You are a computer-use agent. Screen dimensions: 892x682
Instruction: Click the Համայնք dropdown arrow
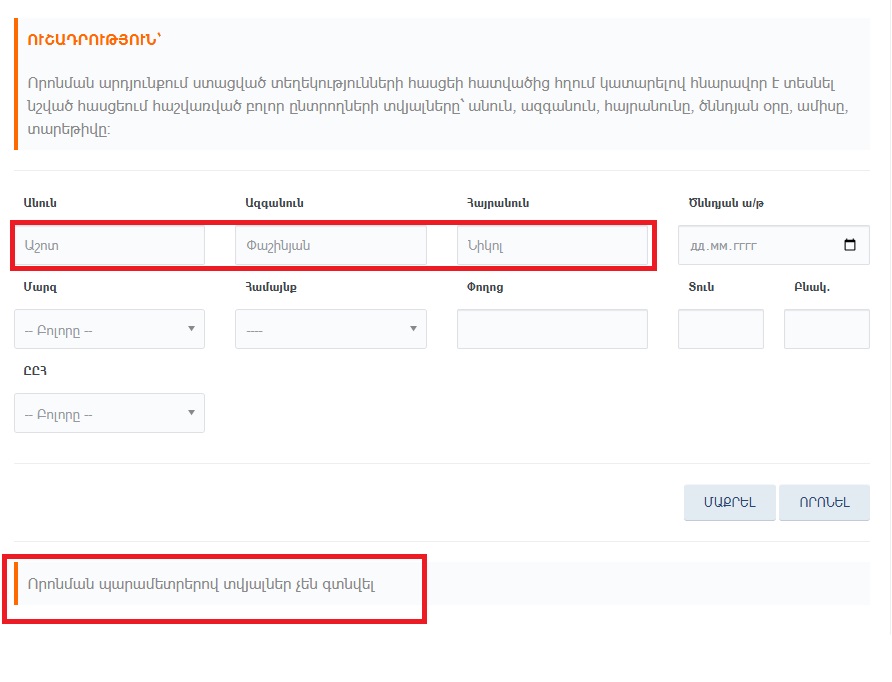coord(414,329)
